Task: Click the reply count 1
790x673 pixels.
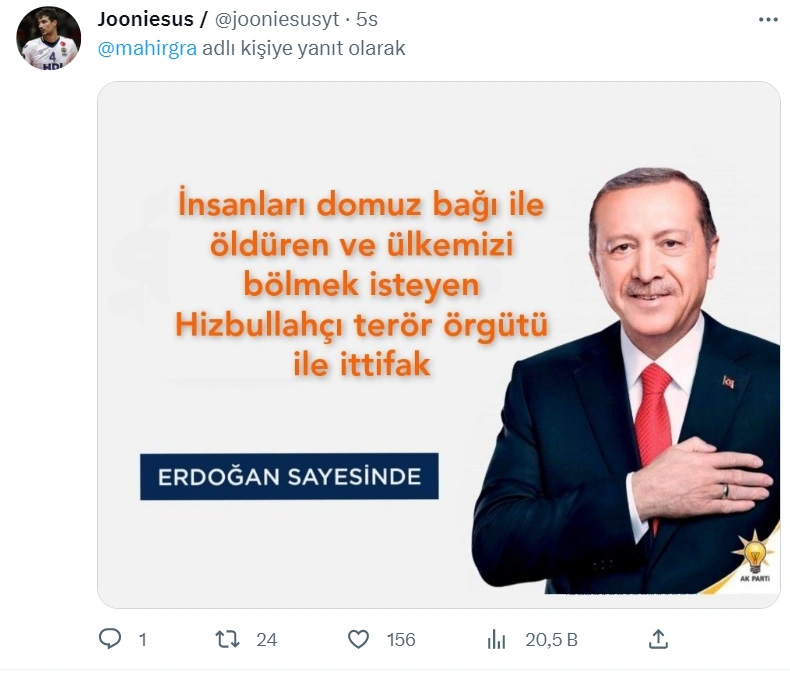Action: tap(143, 640)
